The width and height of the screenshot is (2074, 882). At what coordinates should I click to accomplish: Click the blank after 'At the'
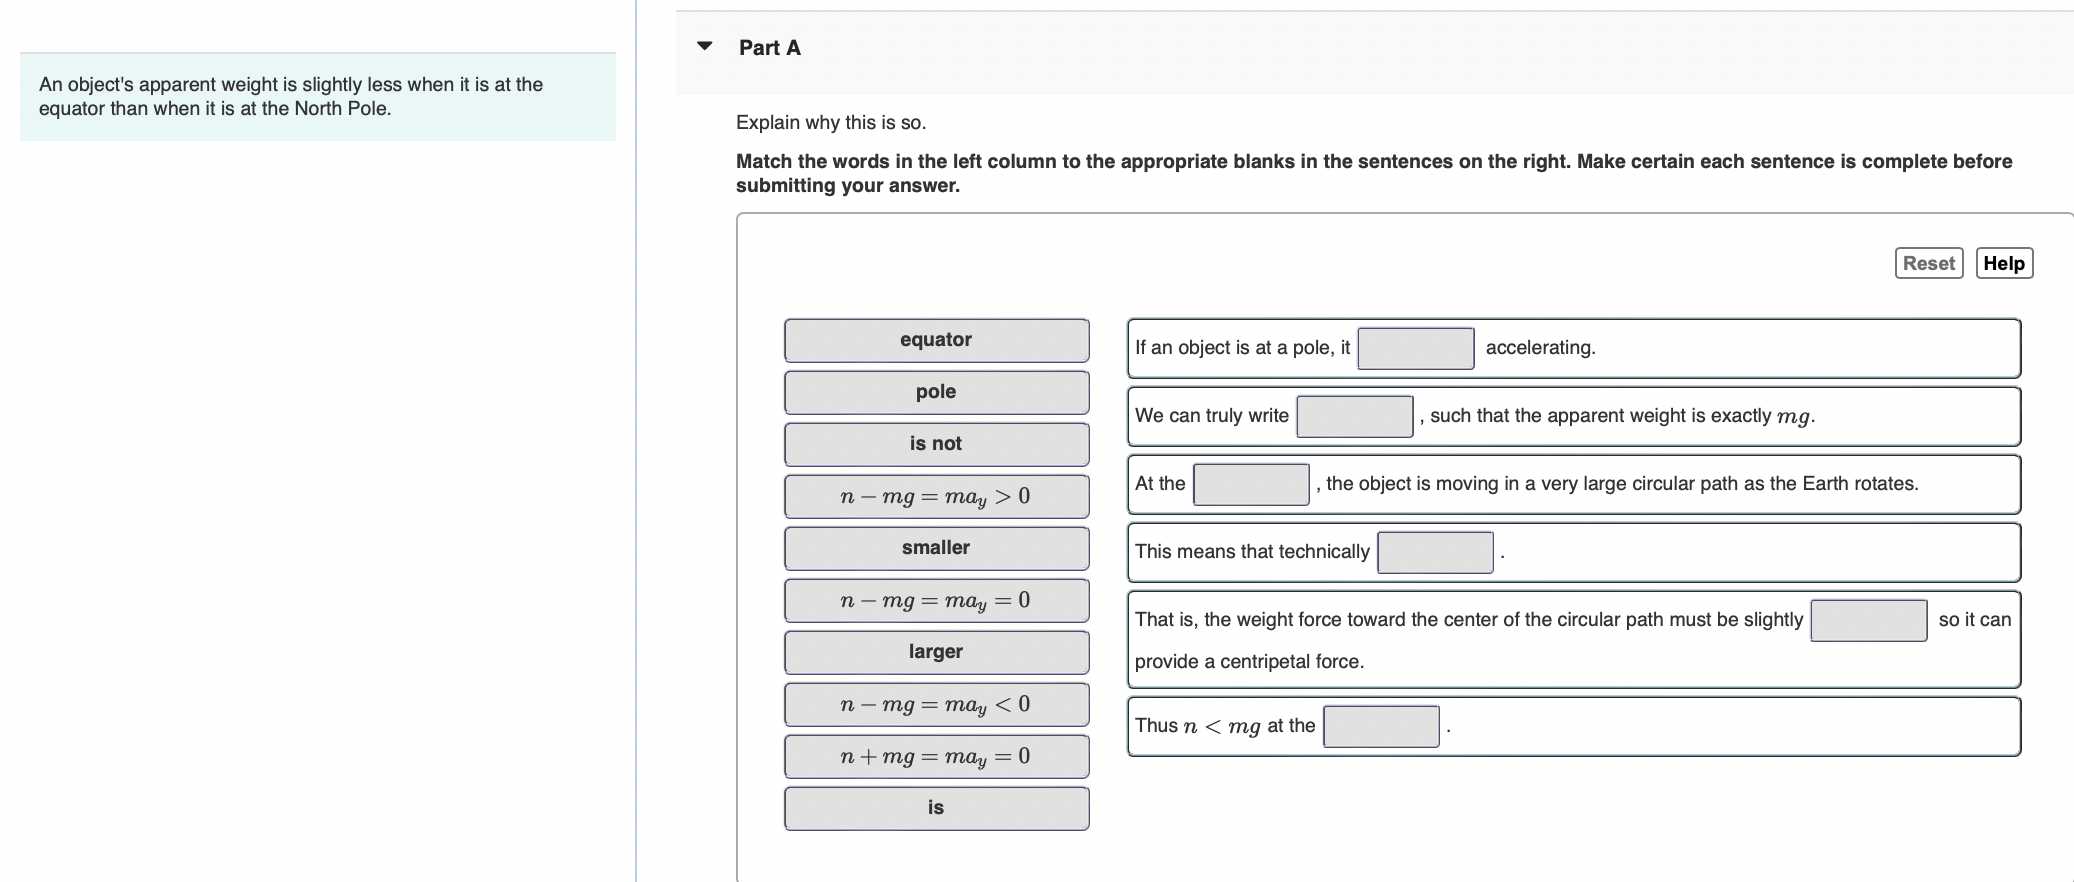1251,484
